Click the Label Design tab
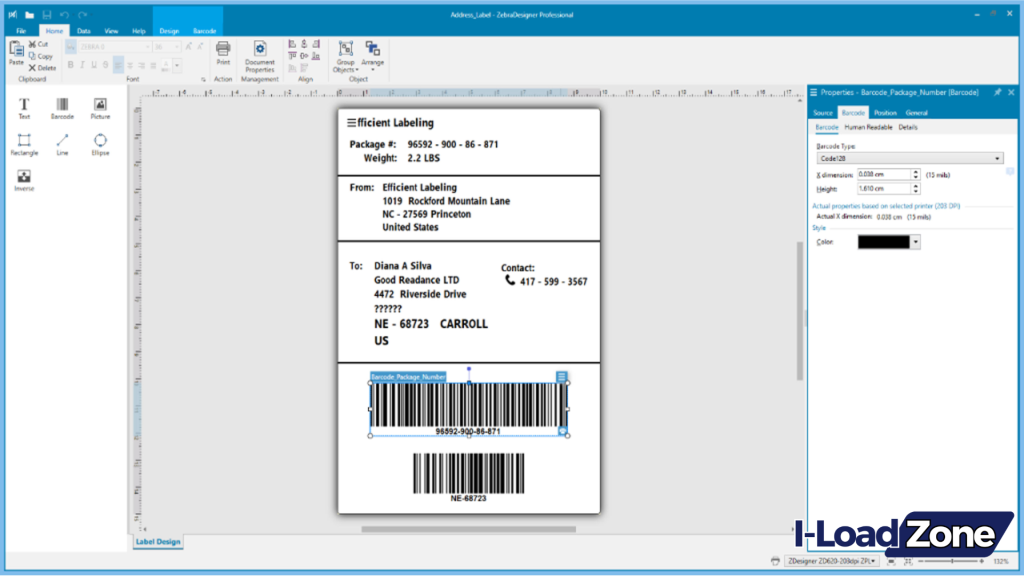The image size is (1024, 576). pos(157,541)
